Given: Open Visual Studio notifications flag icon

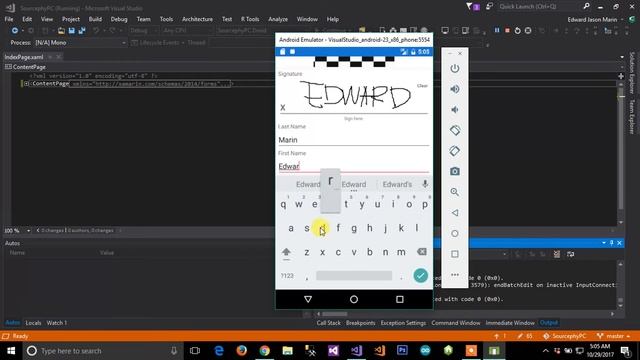Looking at the screenshot, I should [x=472, y=7].
